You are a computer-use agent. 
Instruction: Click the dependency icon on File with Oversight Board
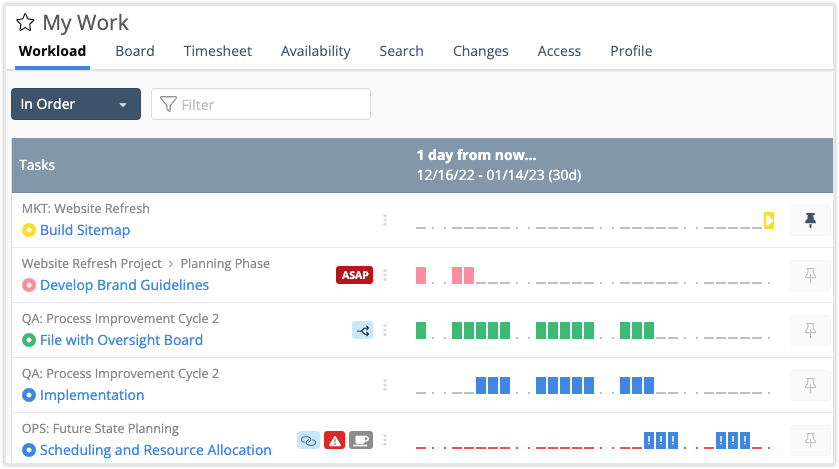pos(362,330)
